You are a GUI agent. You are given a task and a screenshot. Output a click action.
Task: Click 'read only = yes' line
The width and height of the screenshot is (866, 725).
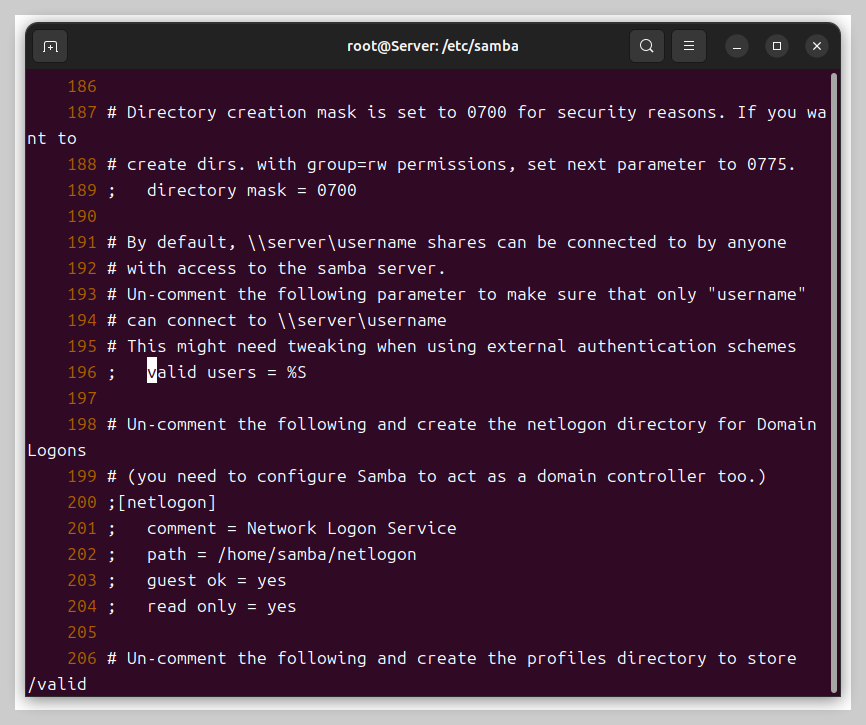[x=221, y=606]
